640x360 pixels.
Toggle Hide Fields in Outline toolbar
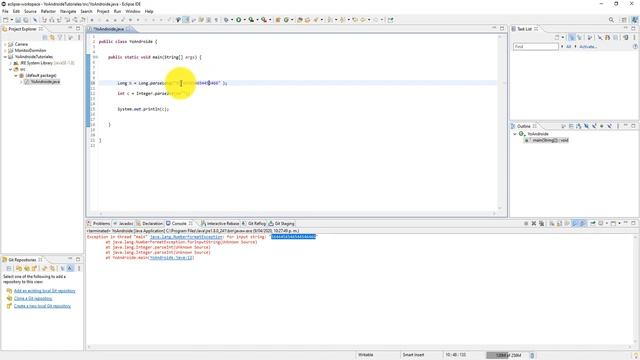tap(586, 126)
